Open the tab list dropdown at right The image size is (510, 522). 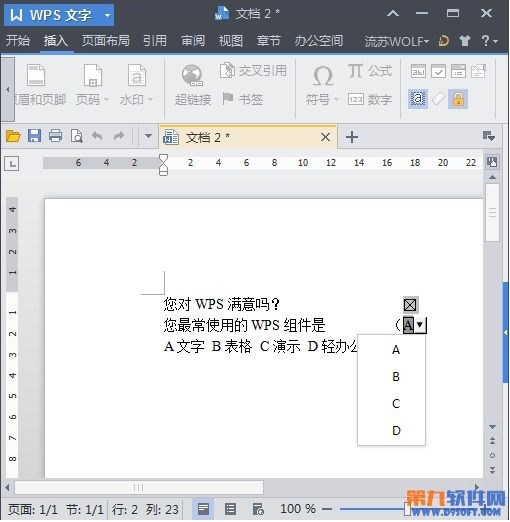pyautogui.click(x=489, y=136)
